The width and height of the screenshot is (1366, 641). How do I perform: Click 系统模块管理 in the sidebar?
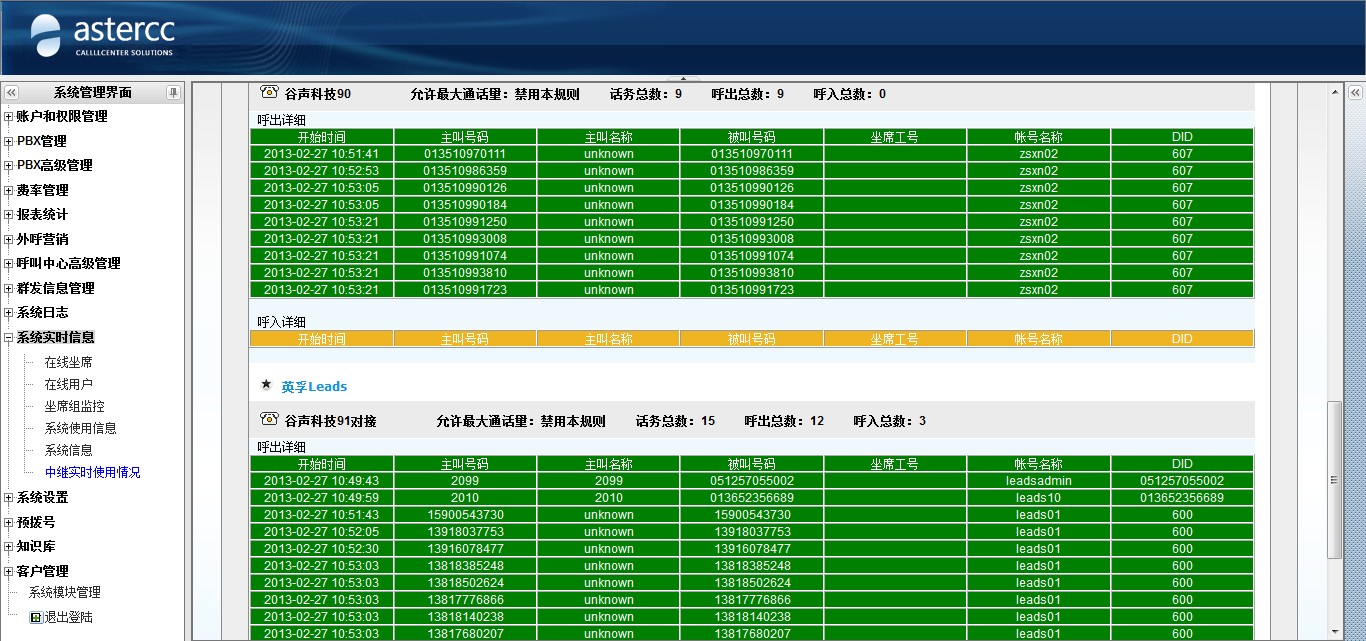click(x=64, y=592)
